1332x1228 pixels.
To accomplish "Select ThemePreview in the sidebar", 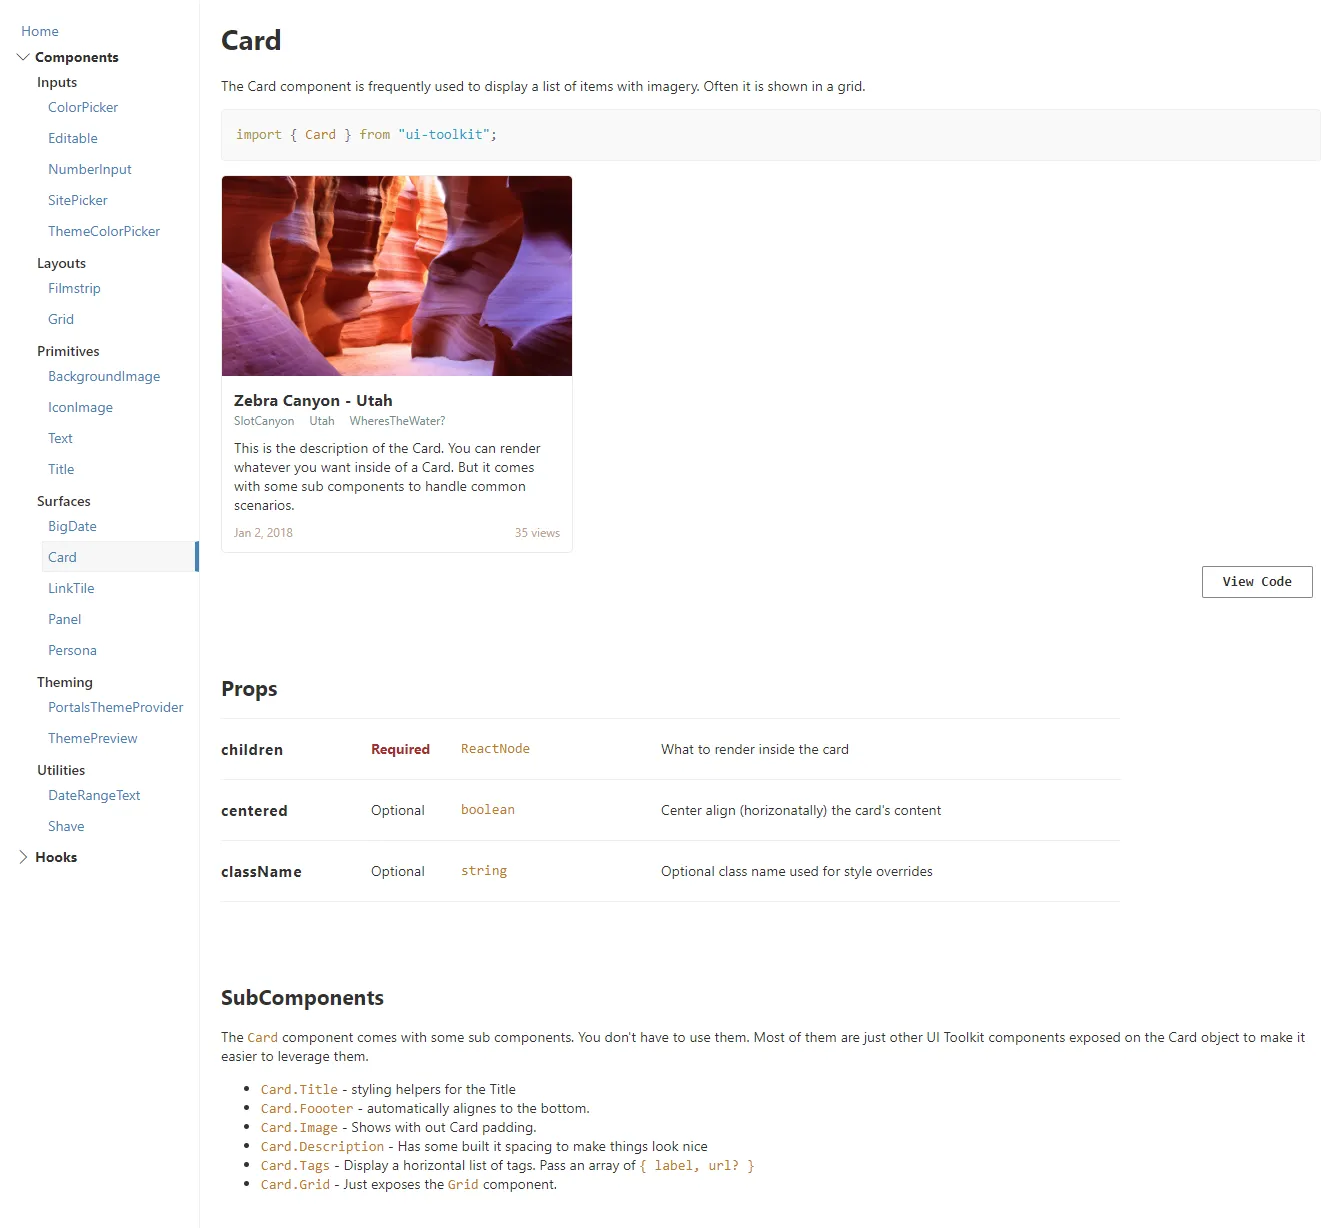I will [x=93, y=738].
